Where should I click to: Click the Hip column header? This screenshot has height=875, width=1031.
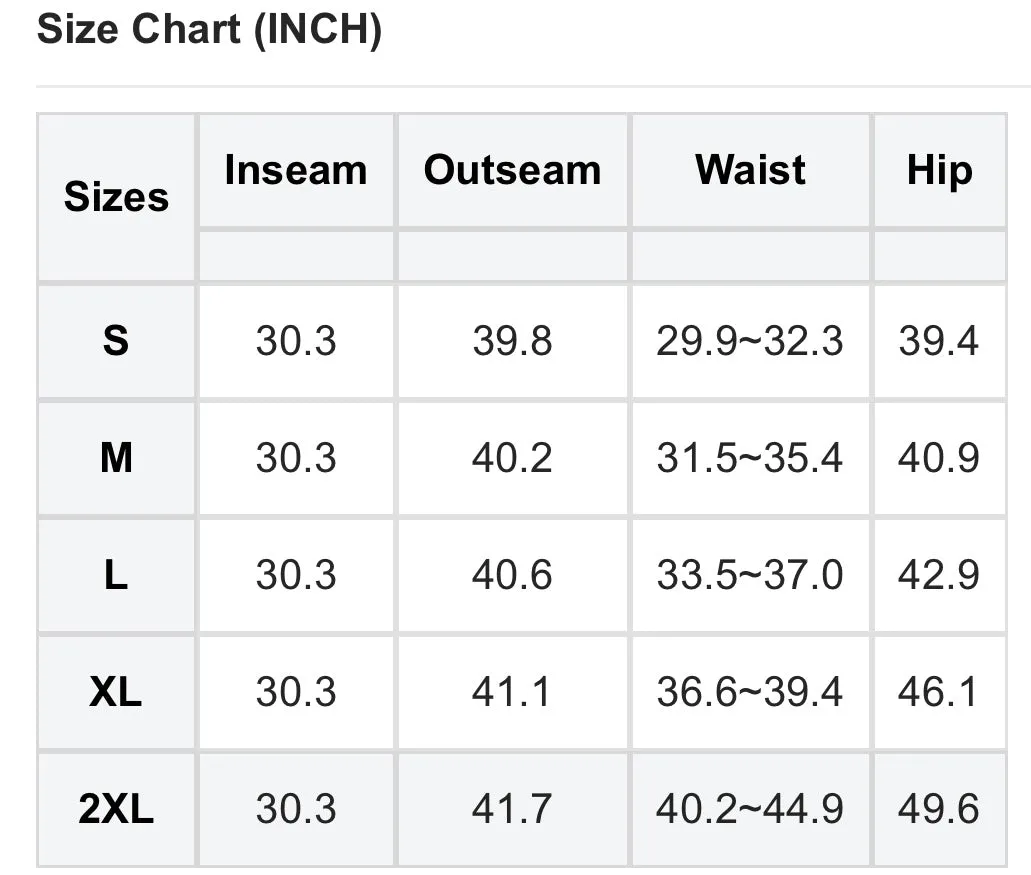click(x=939, y=171)
